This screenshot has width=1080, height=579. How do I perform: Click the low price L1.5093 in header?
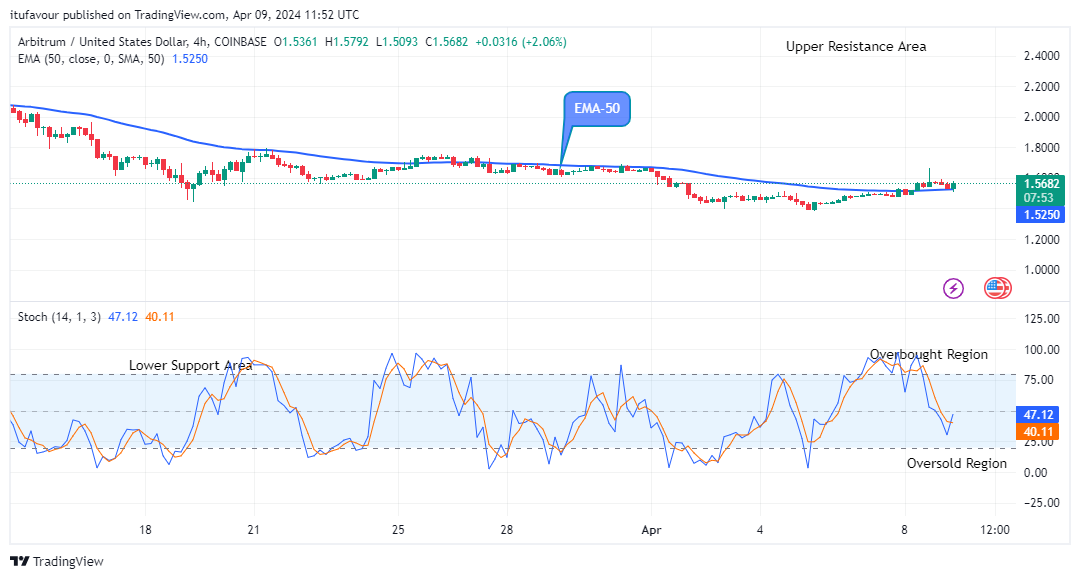click(x=397, y=42)
